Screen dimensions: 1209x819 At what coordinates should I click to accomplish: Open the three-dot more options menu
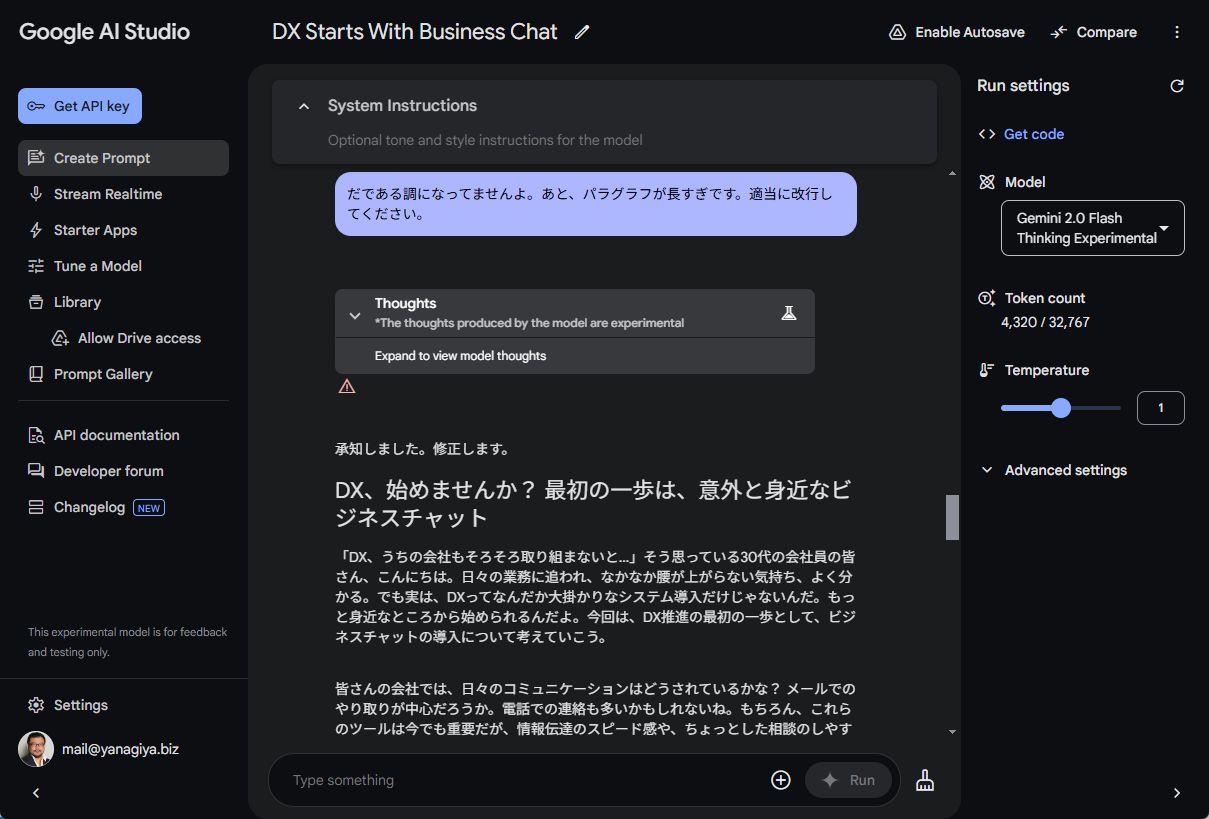tap(1177, 32)
